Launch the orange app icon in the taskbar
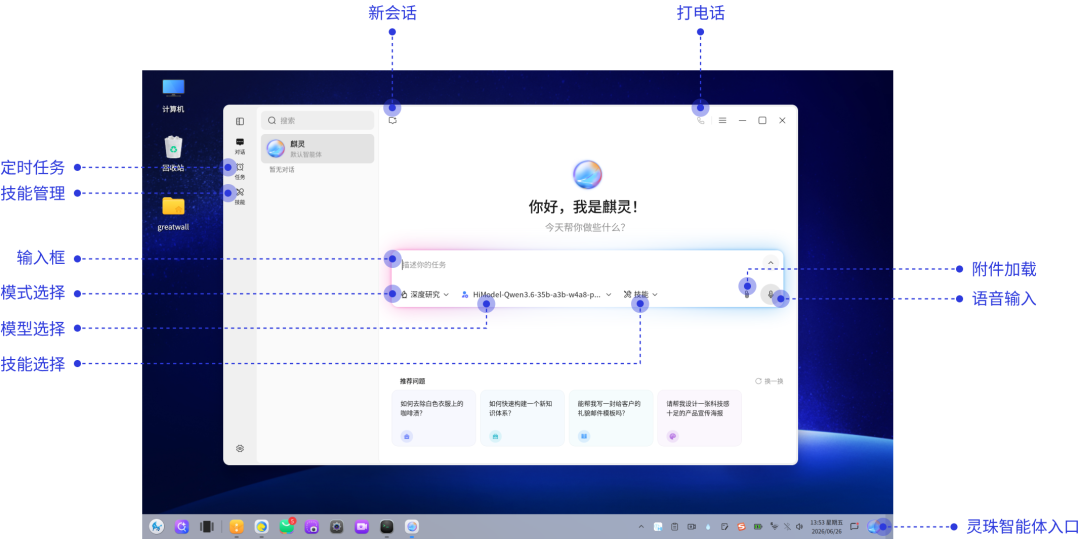The image size is (1080, 539). click(237, 527)
